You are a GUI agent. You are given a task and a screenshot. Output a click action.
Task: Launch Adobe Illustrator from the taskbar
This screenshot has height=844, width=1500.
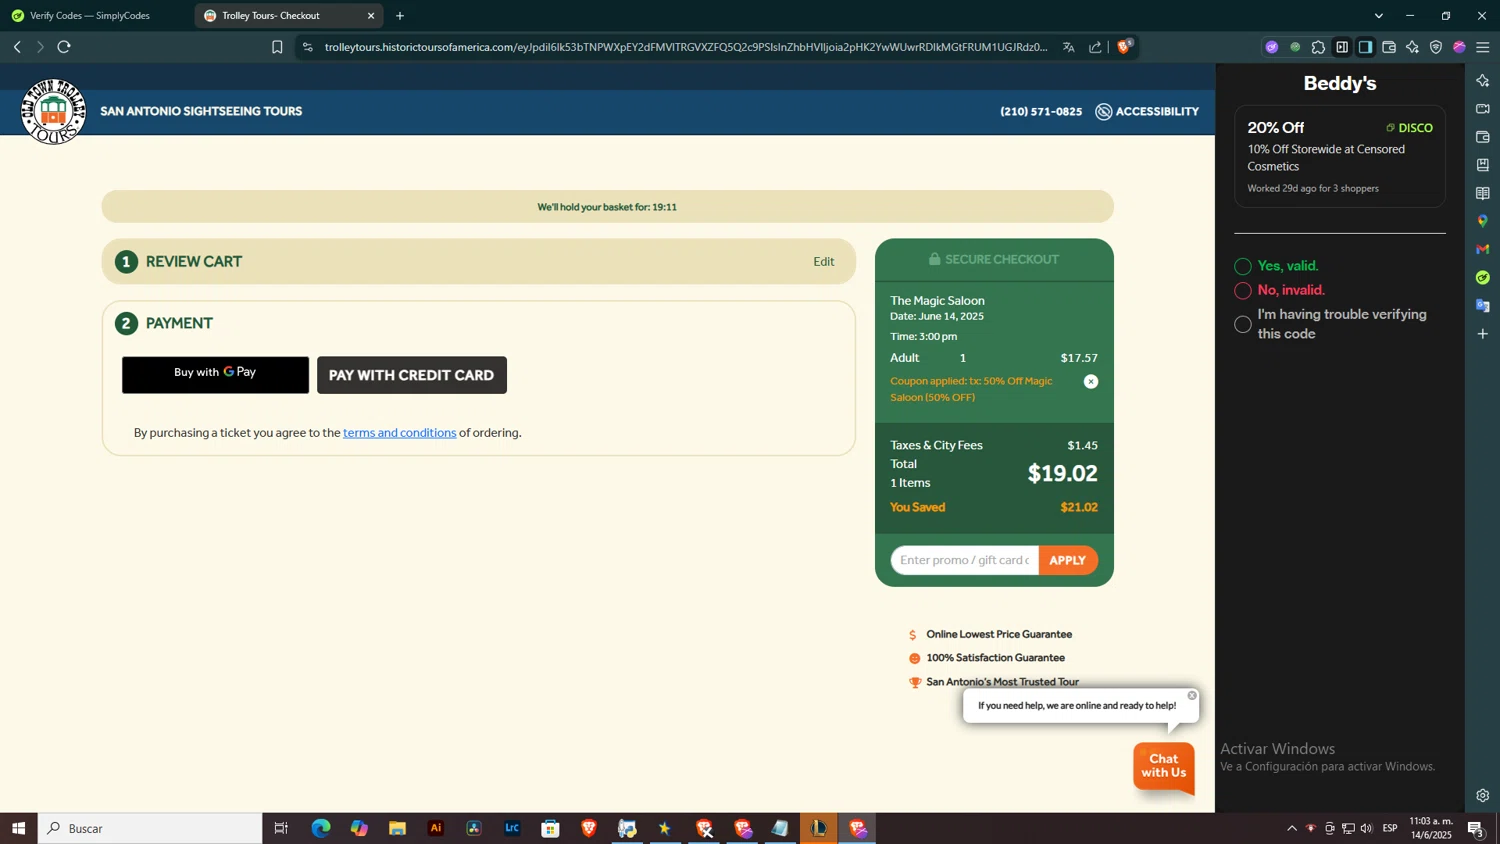[x=436, y=828]
